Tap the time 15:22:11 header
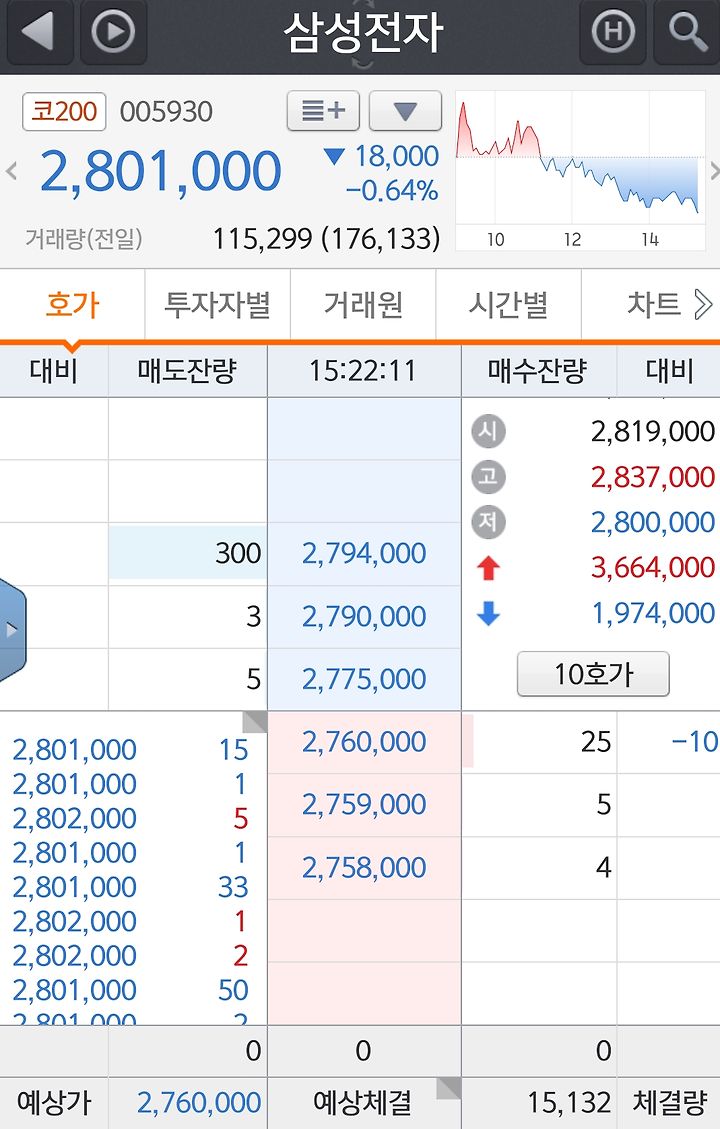The image size is (720, 1129). pyautogui.click(x=364, y=371)
